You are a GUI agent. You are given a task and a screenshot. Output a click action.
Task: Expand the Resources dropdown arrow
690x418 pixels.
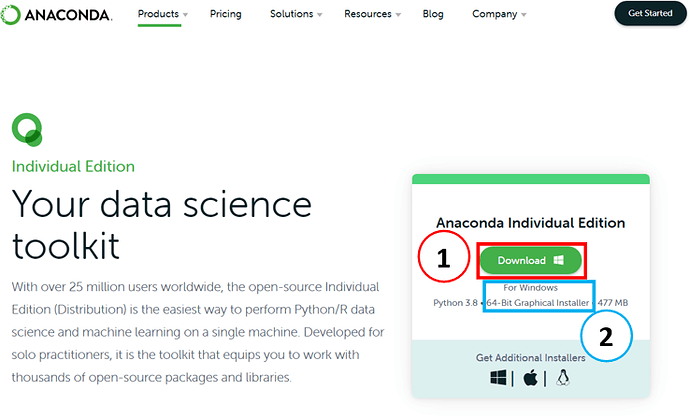click(x=398, y=15)
